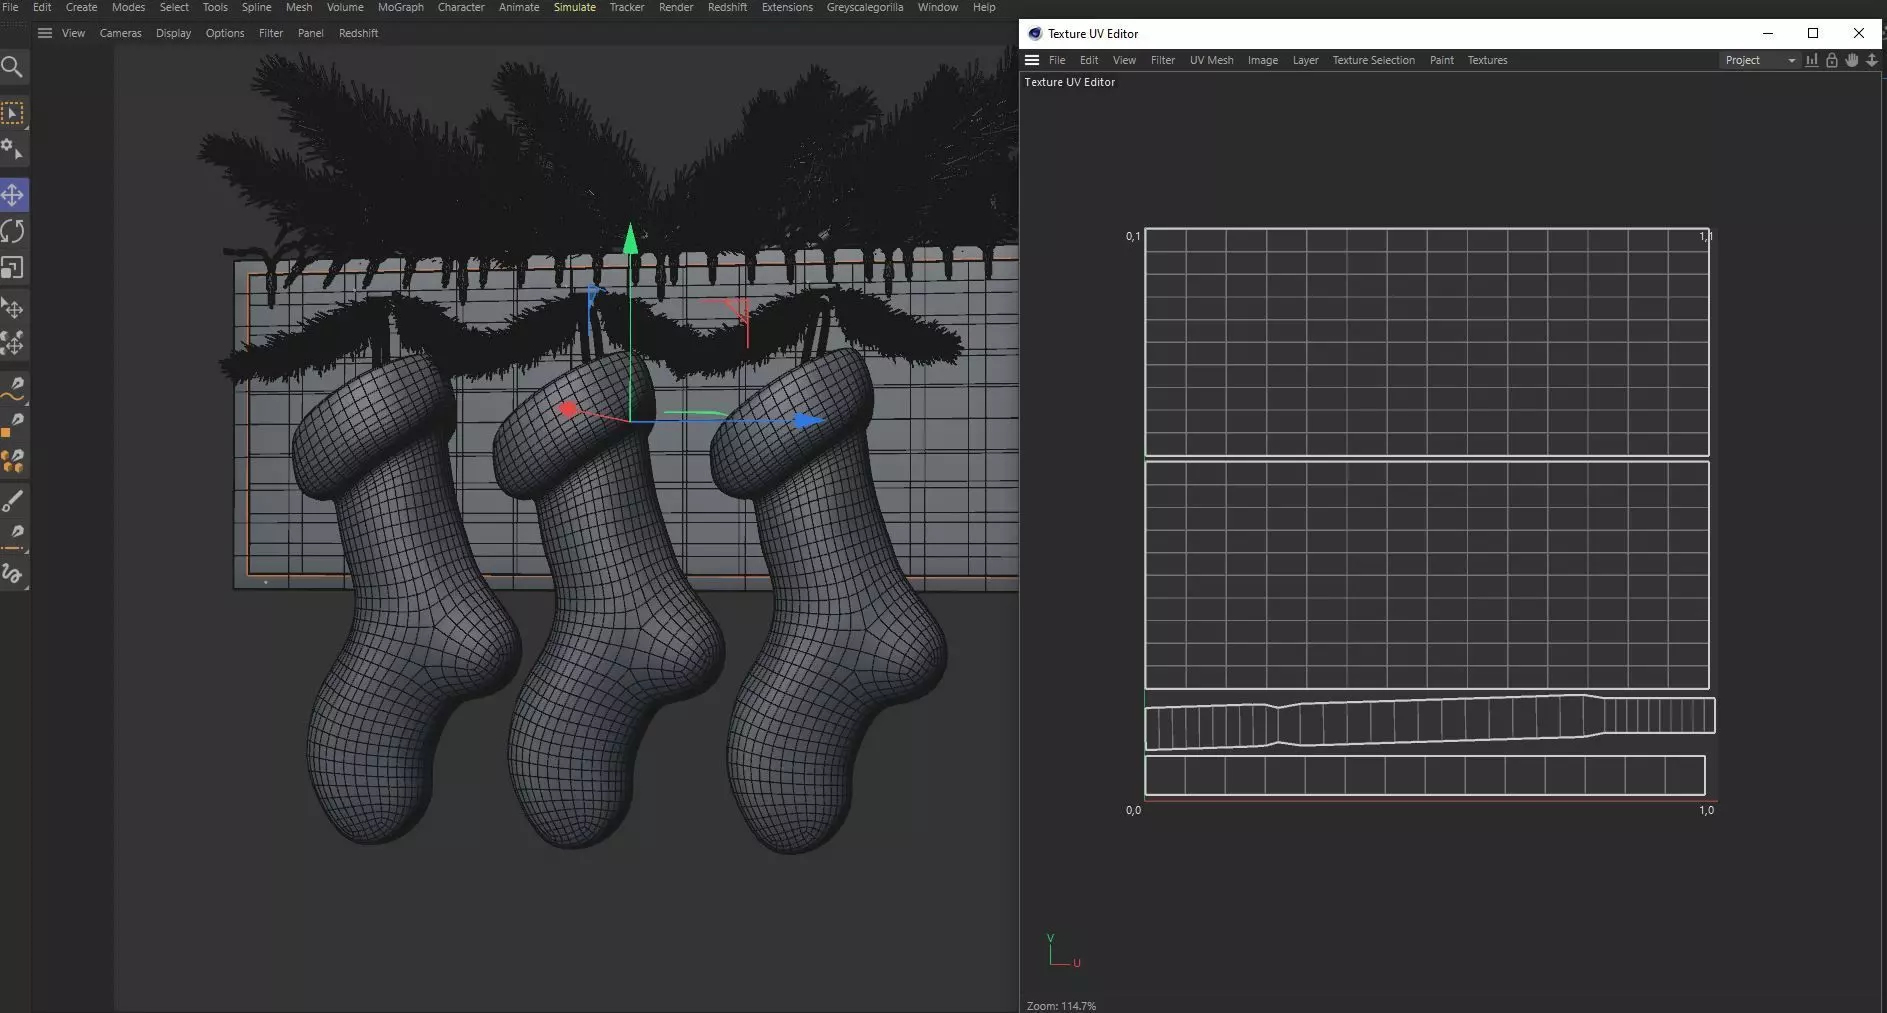
Task: Activate the Scale tool
Action: [x=12, y=268]
